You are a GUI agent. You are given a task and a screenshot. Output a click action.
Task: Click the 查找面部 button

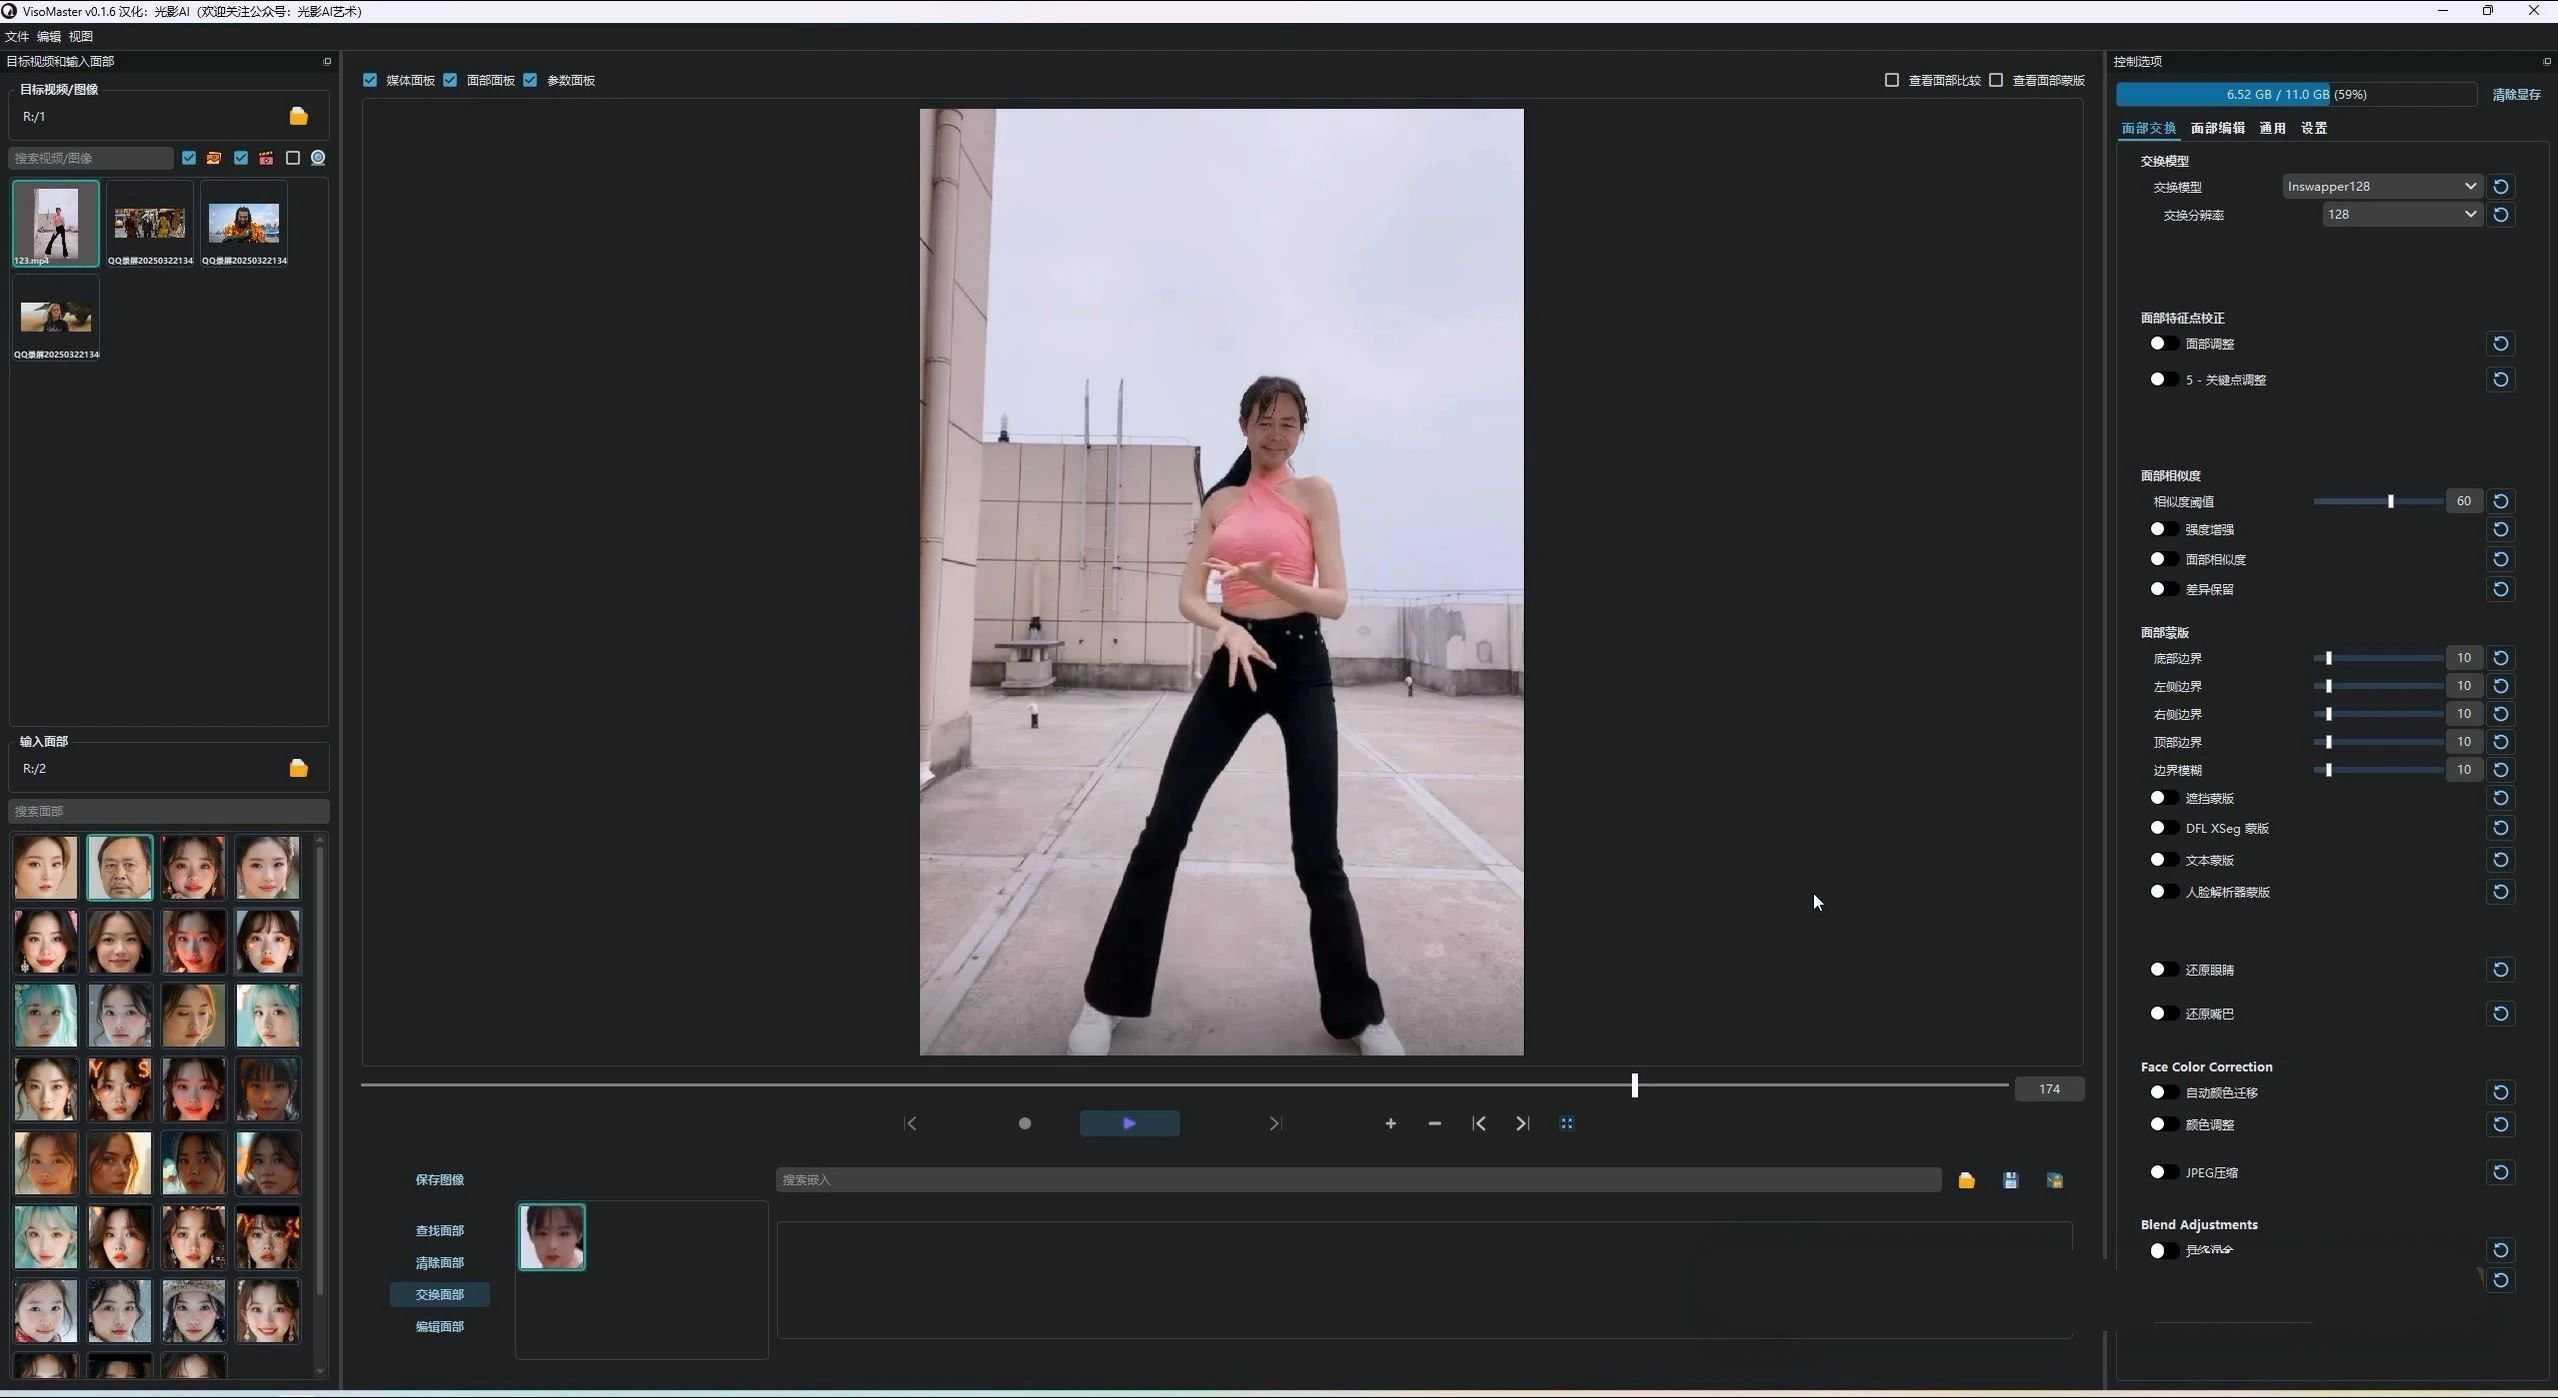(439, 1231)
